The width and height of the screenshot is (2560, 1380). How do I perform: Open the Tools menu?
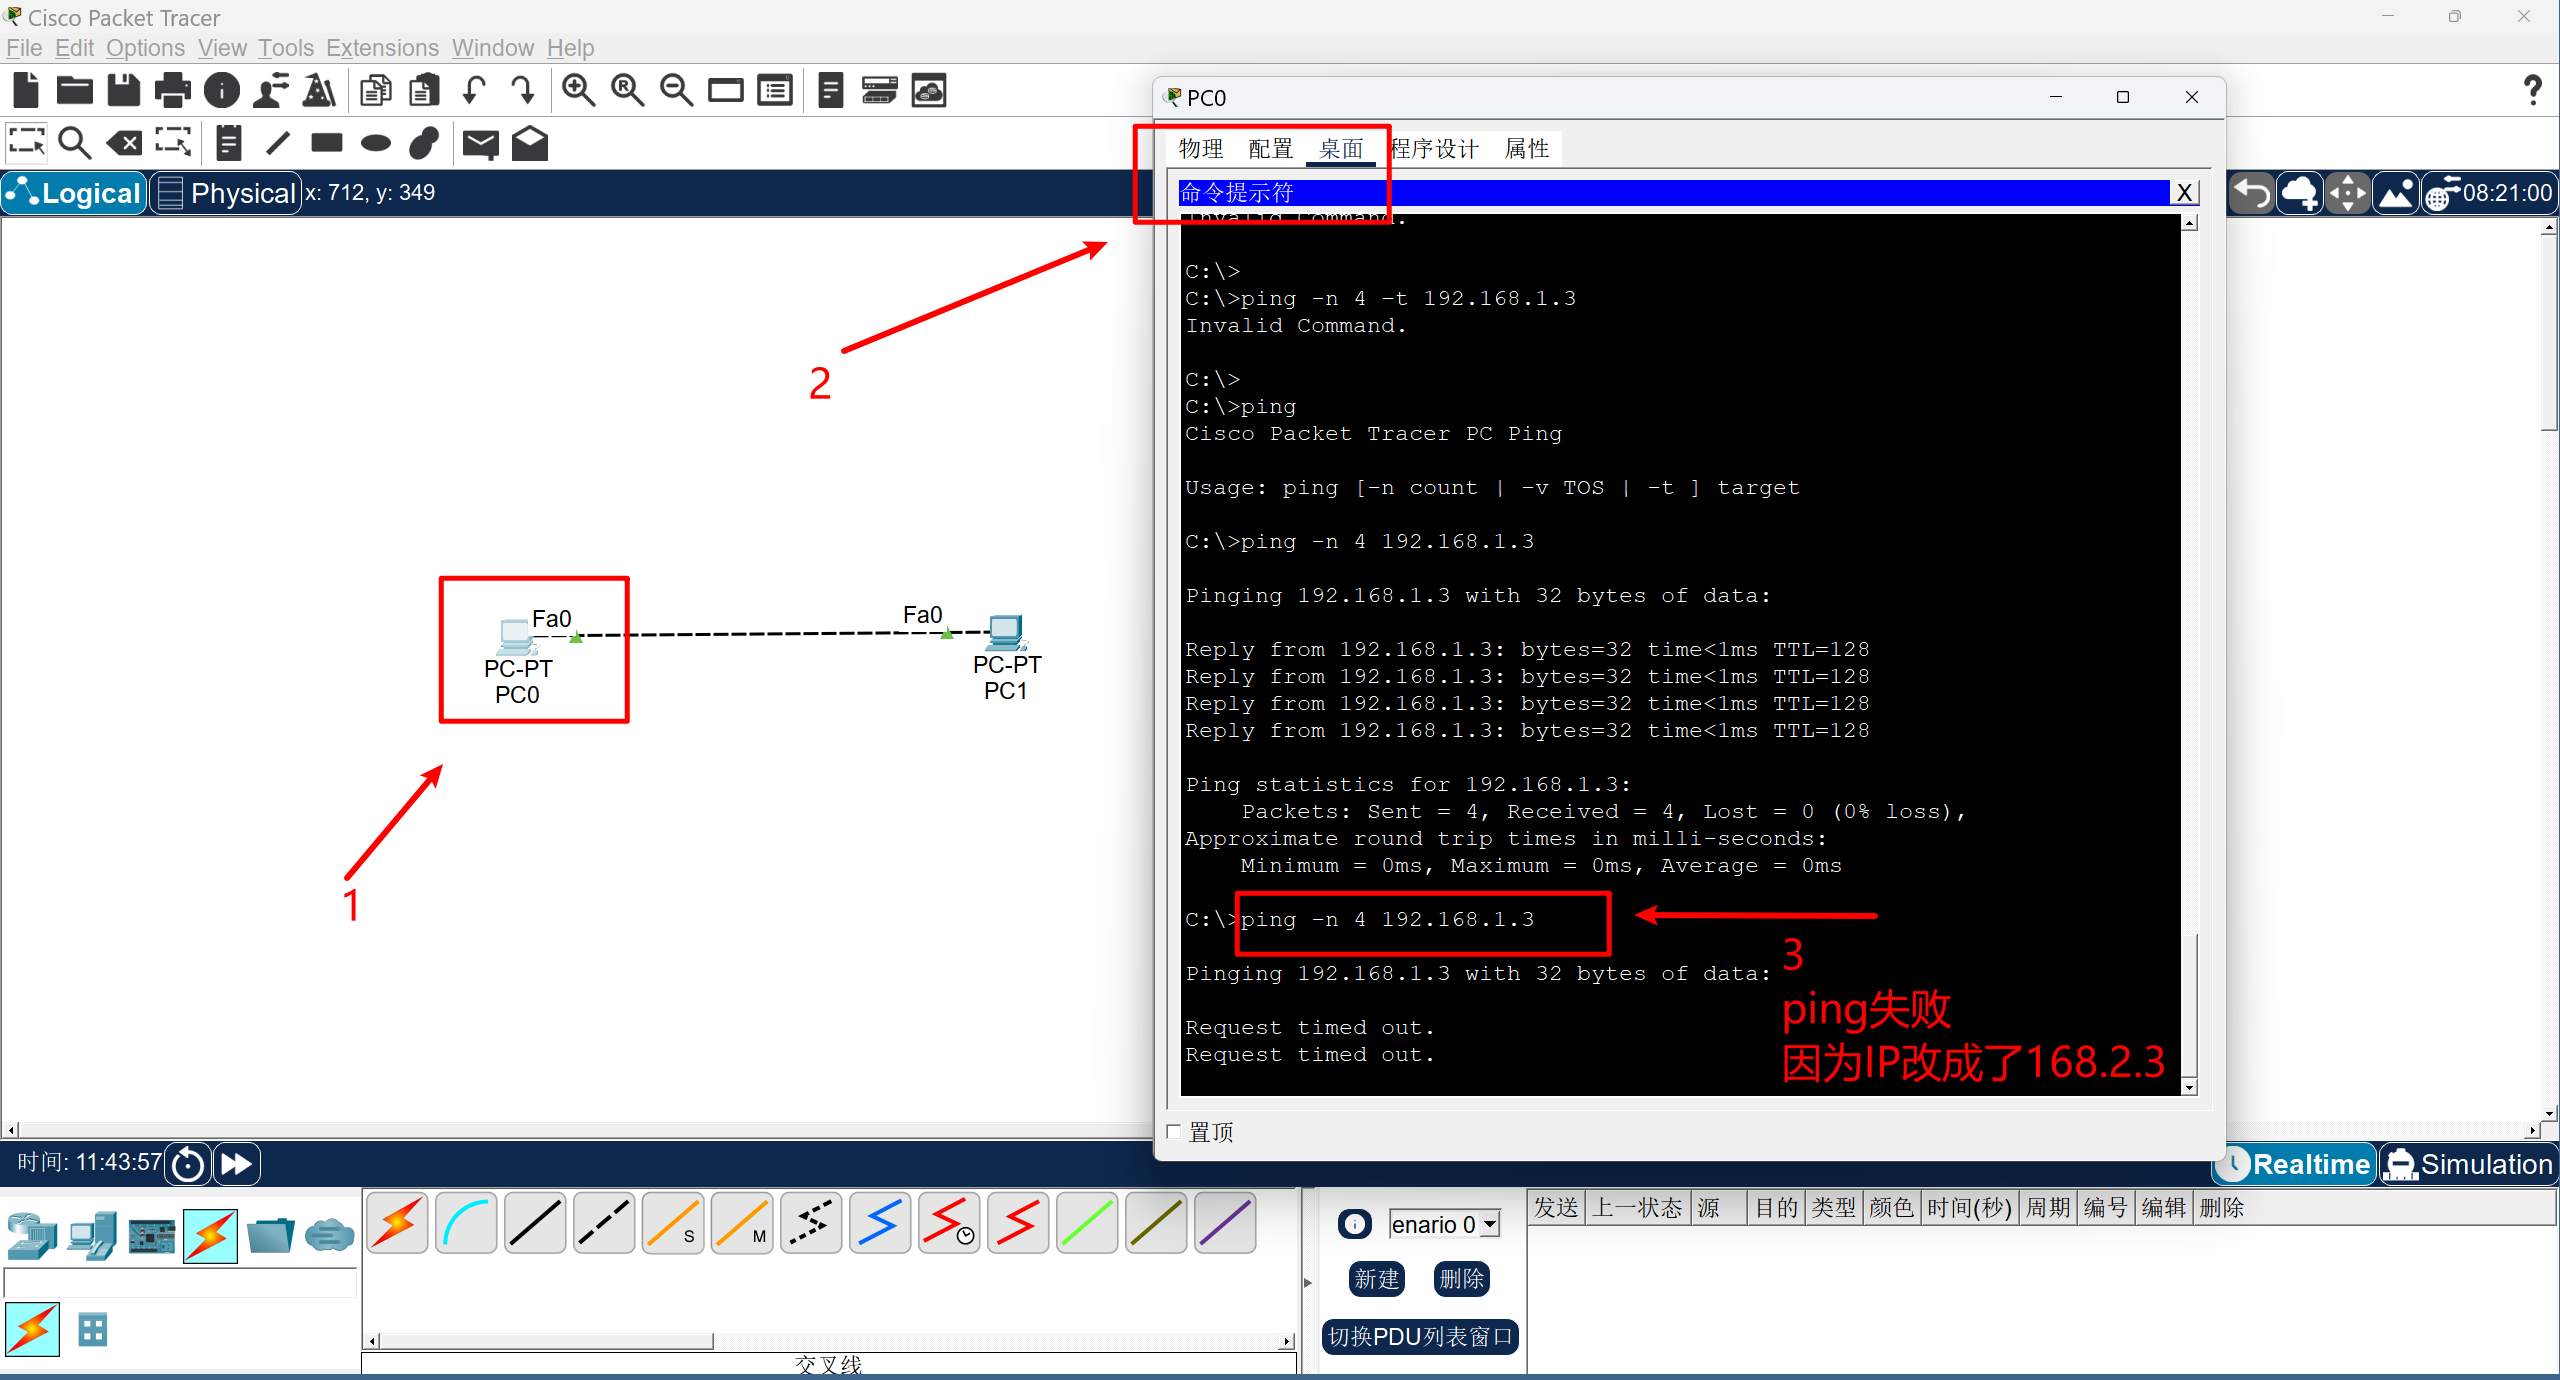pos(286,48)
